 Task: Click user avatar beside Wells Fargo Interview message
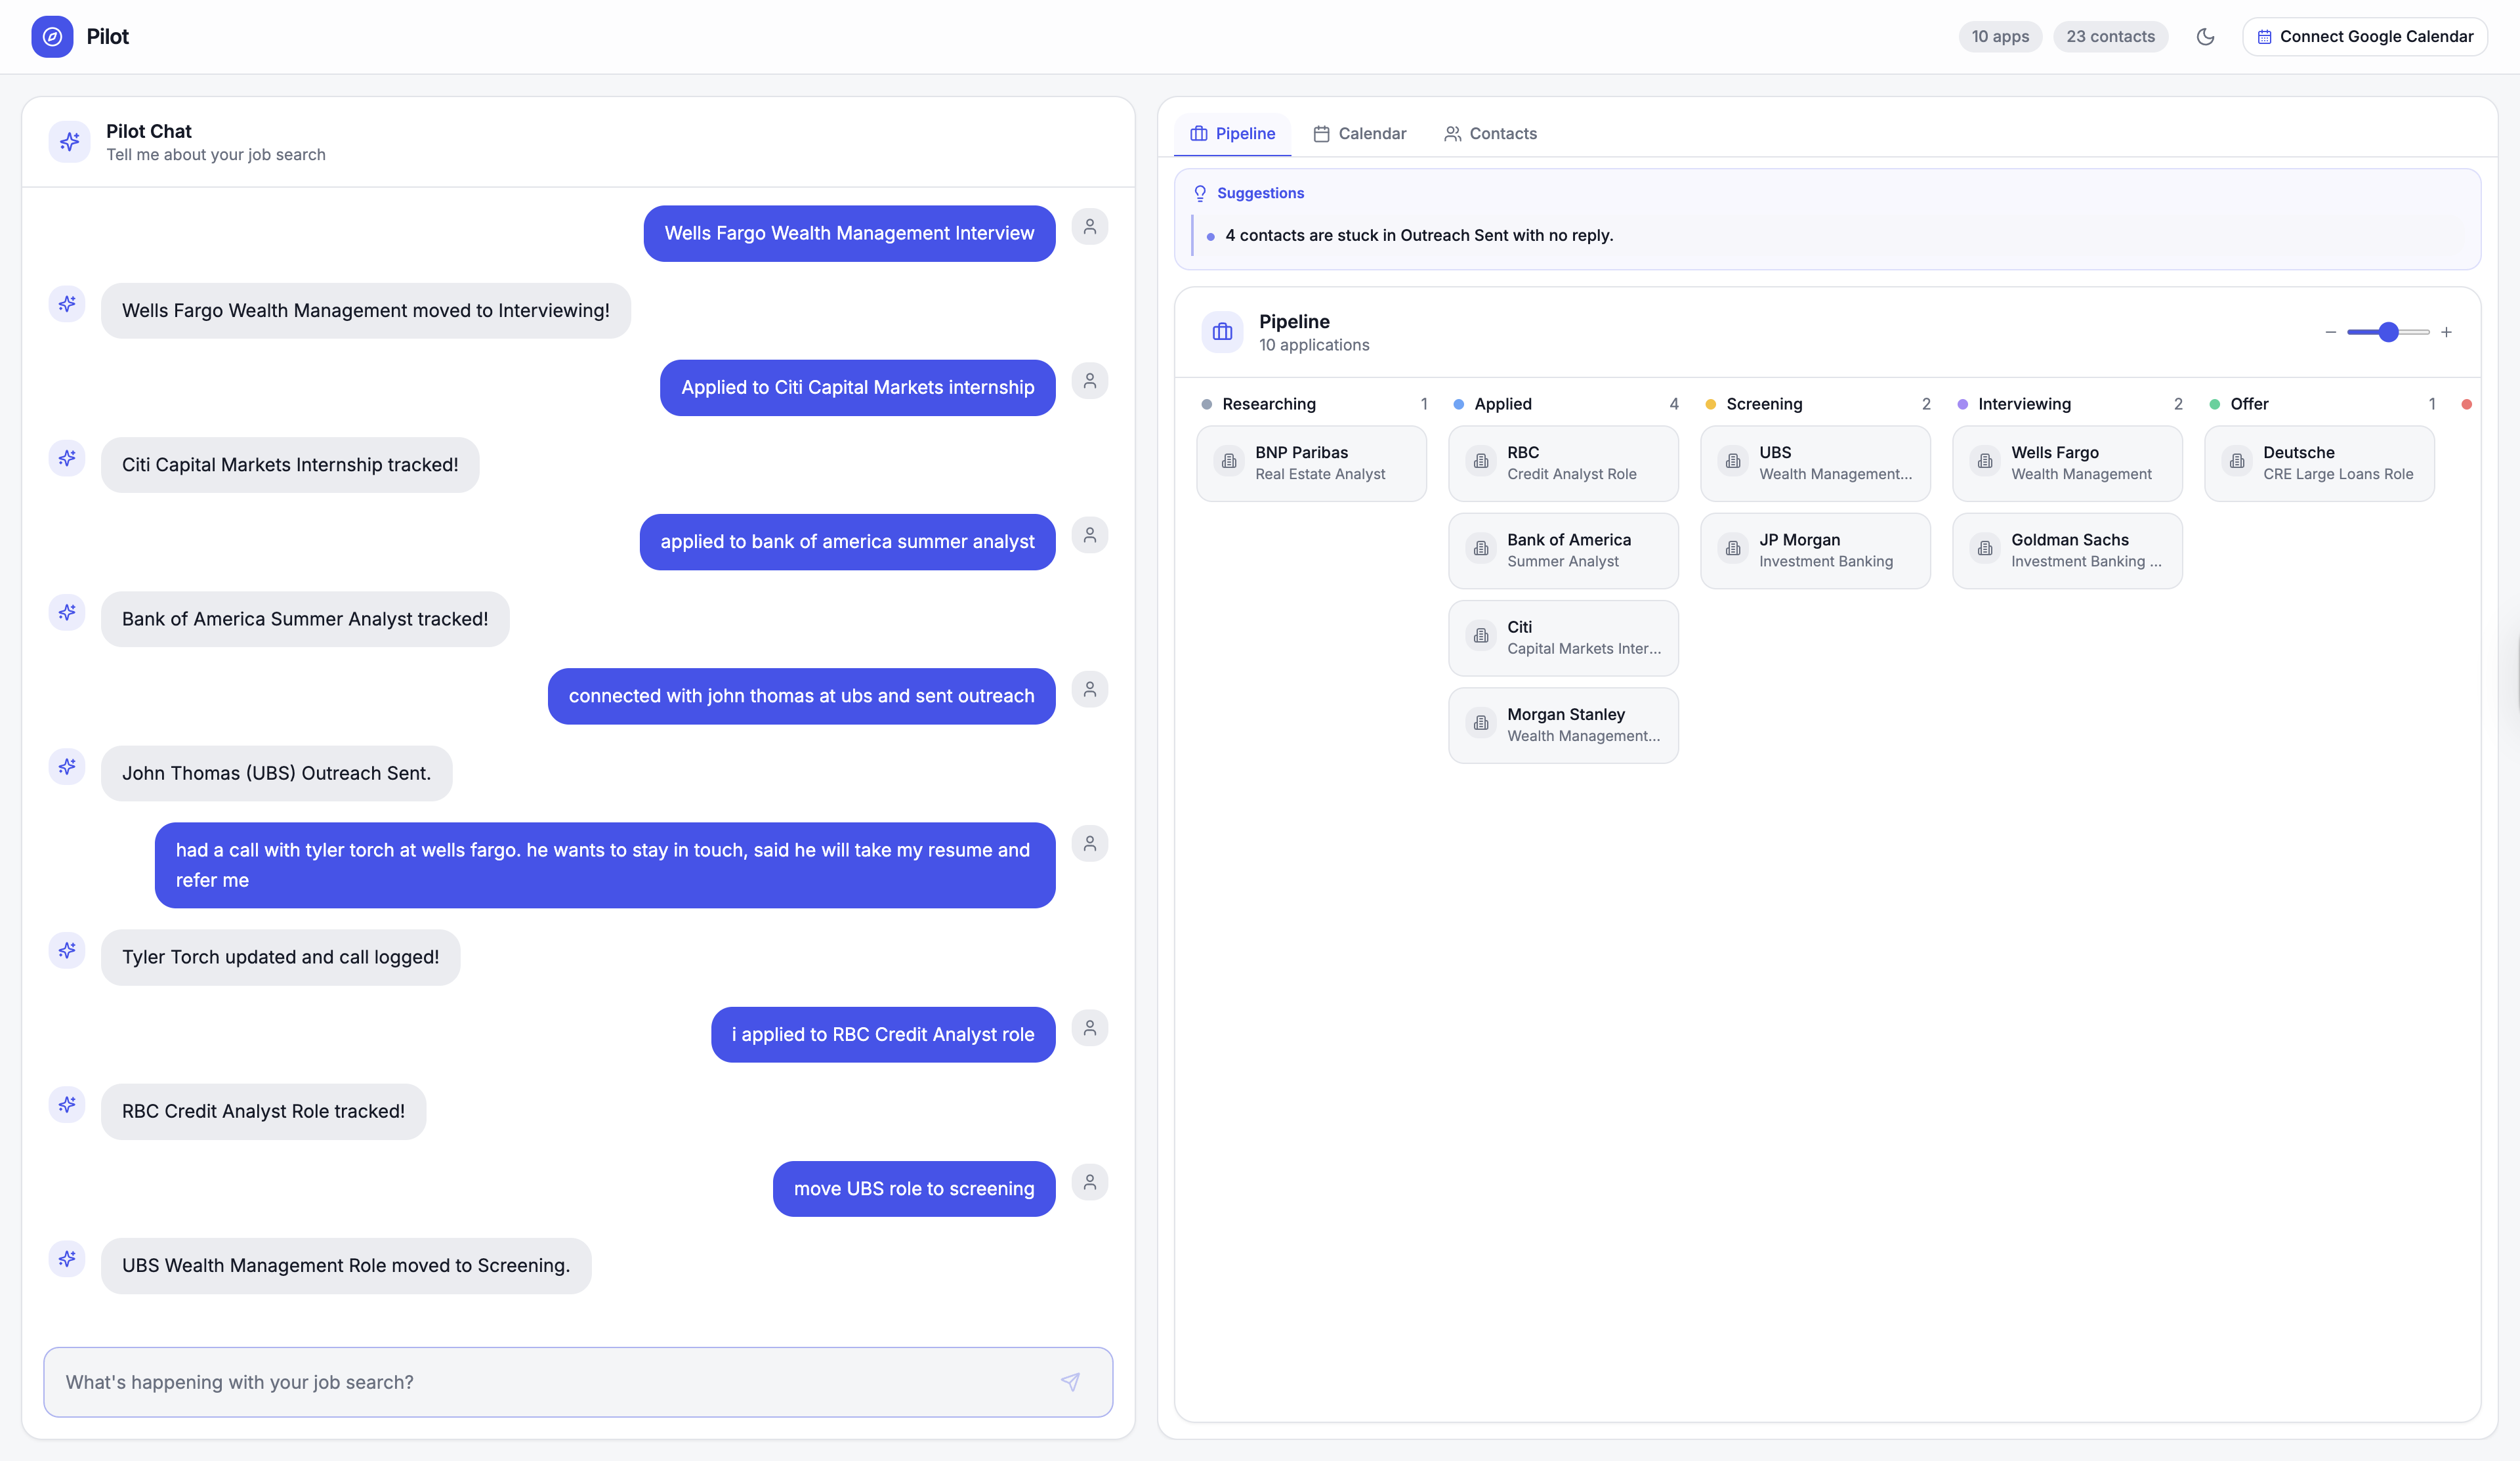1089,227
